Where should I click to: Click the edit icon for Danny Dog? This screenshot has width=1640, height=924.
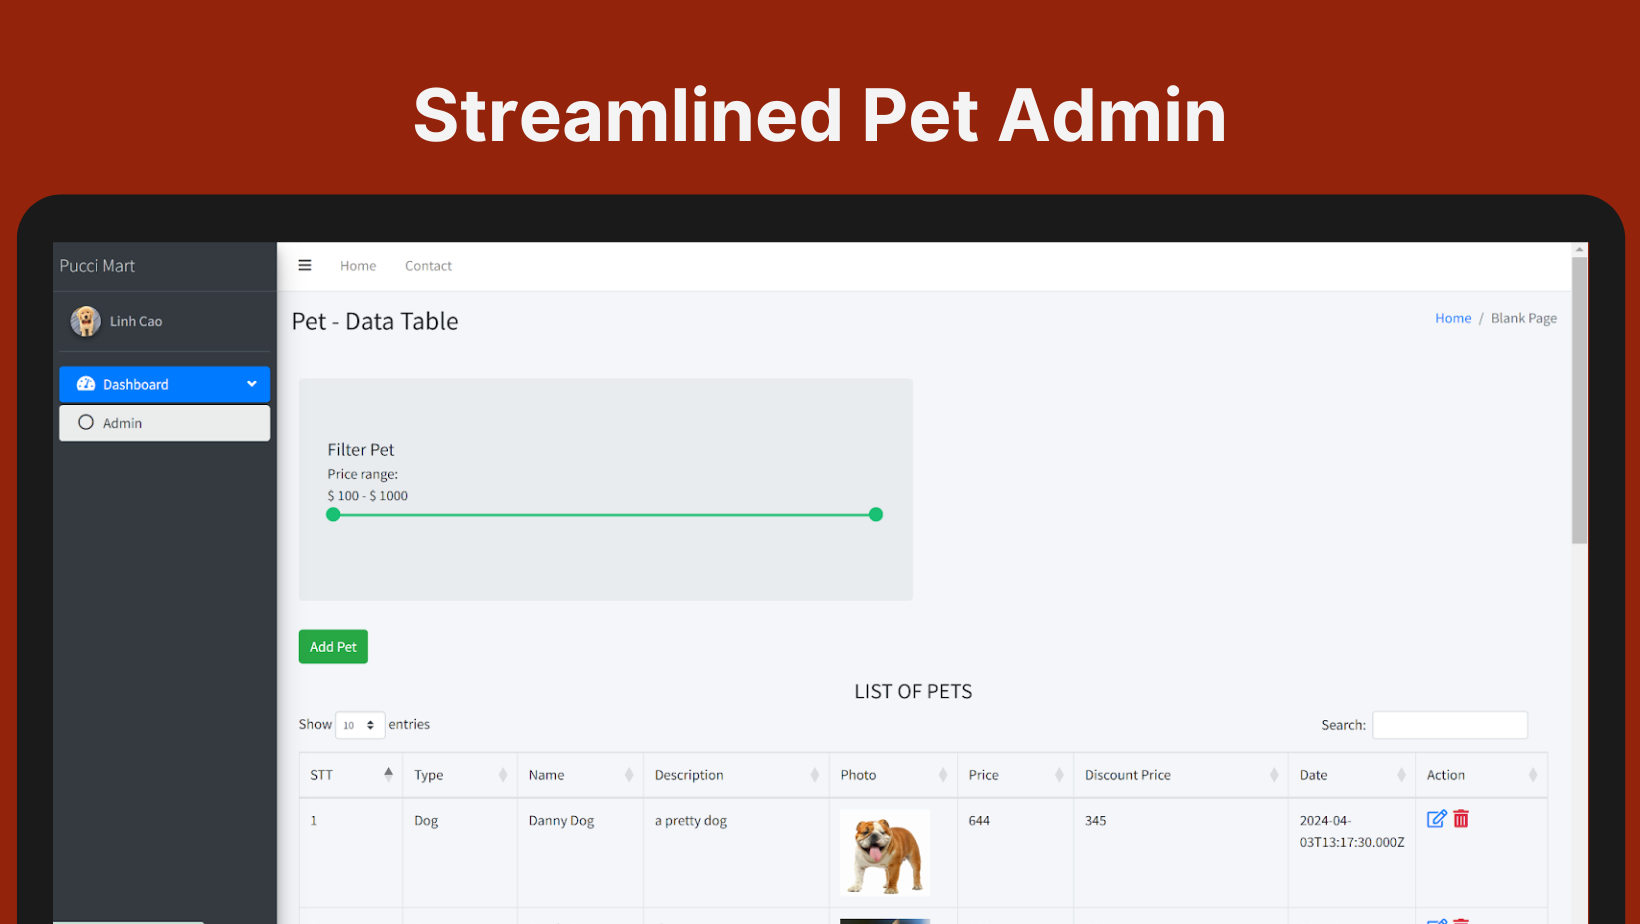point(1436,819)
